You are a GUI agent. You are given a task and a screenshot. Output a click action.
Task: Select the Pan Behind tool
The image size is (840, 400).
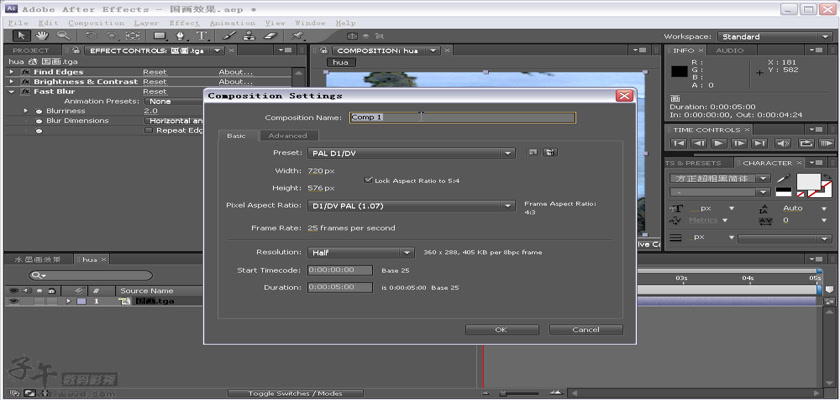(x=132, y=36)
